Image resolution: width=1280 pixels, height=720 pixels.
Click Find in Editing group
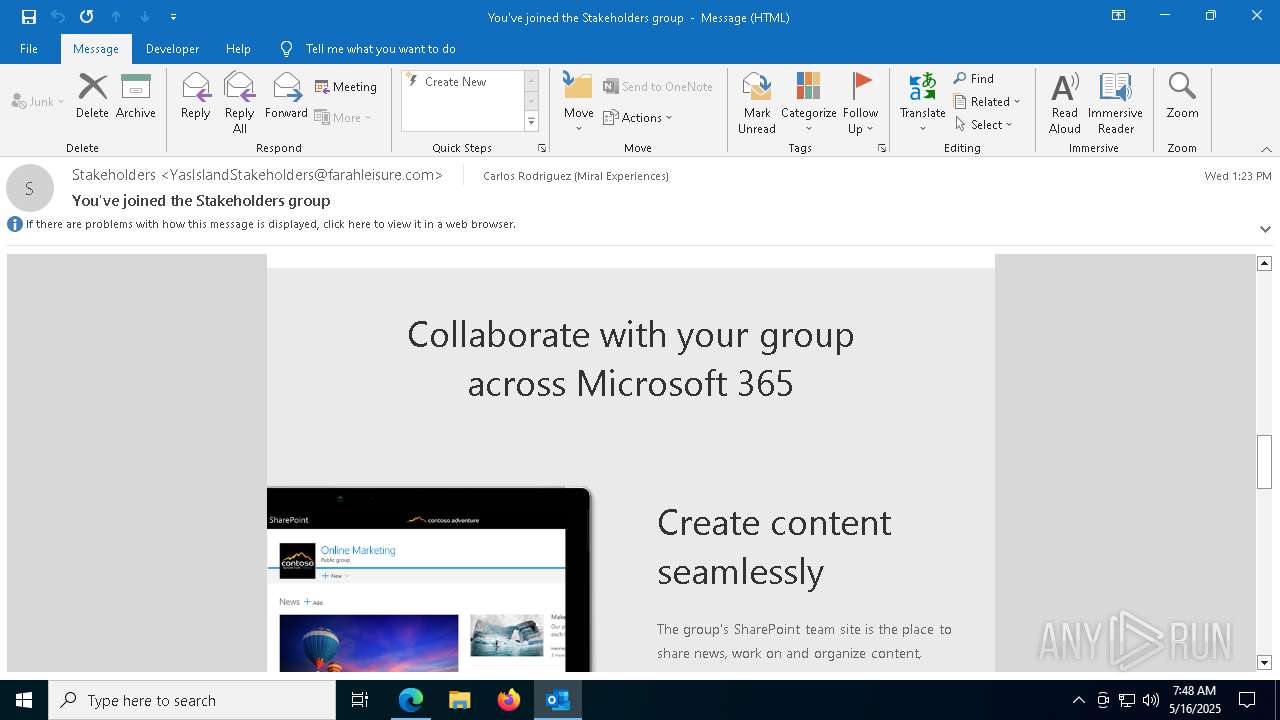pyautogui.click(x=974, y=79)
